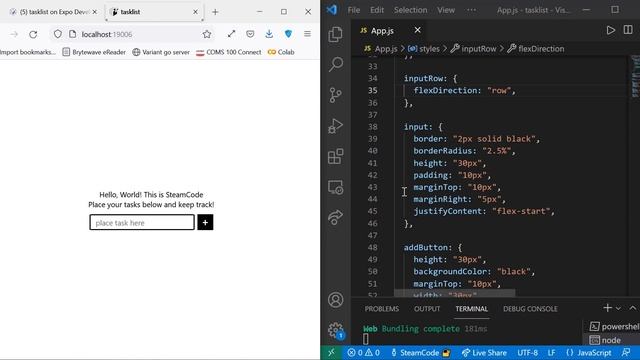
Task: Close the active tasklist browser tab
Action: [195, 12]
